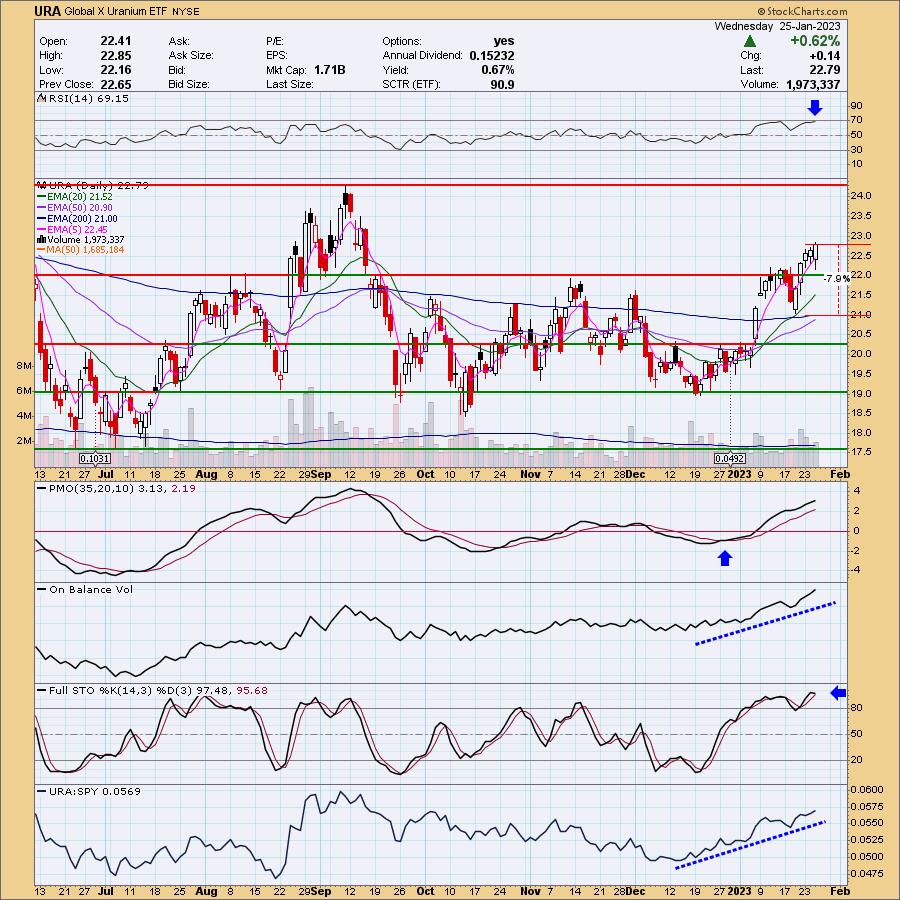Click the Wednesday 25-Jan-2023 date

(777, 26)
